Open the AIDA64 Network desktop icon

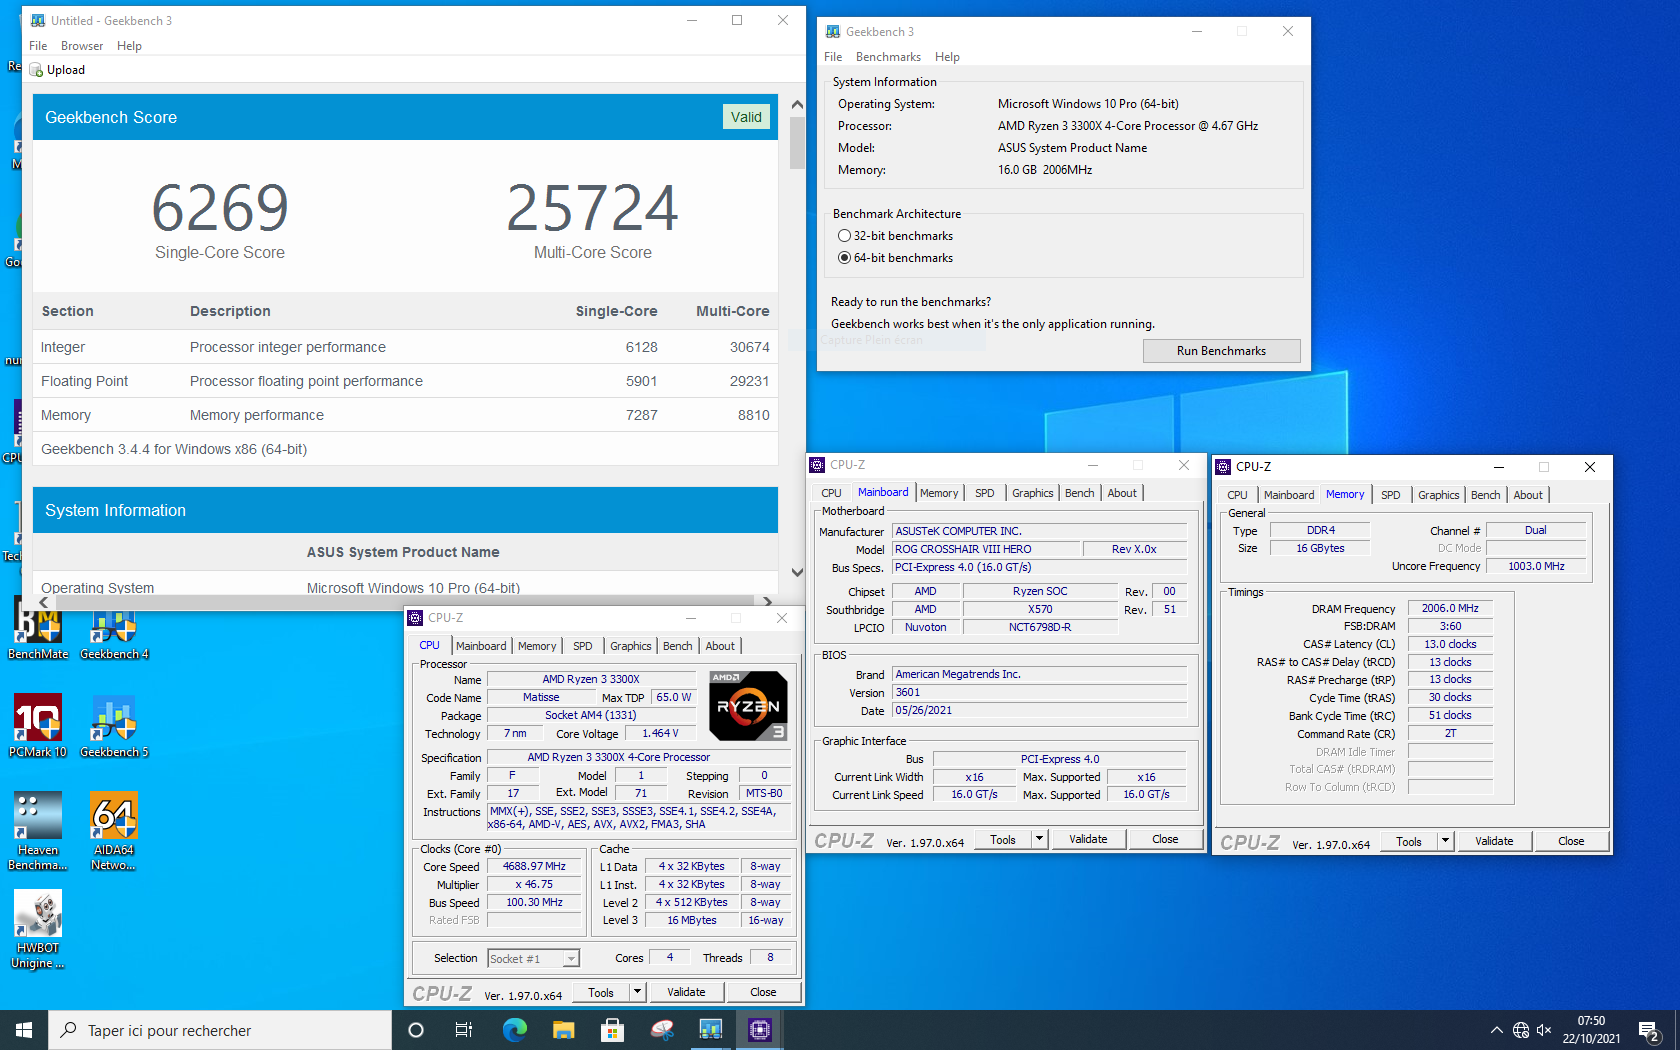coord(114,832)
